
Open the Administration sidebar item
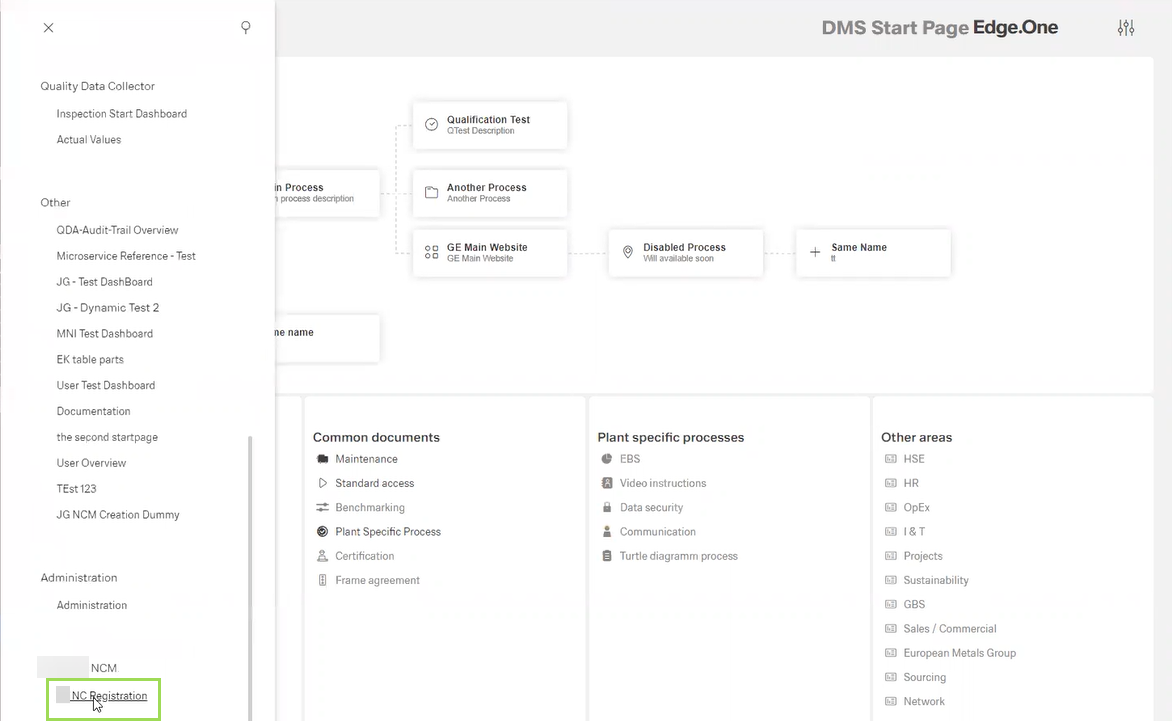tap(92, 605)
